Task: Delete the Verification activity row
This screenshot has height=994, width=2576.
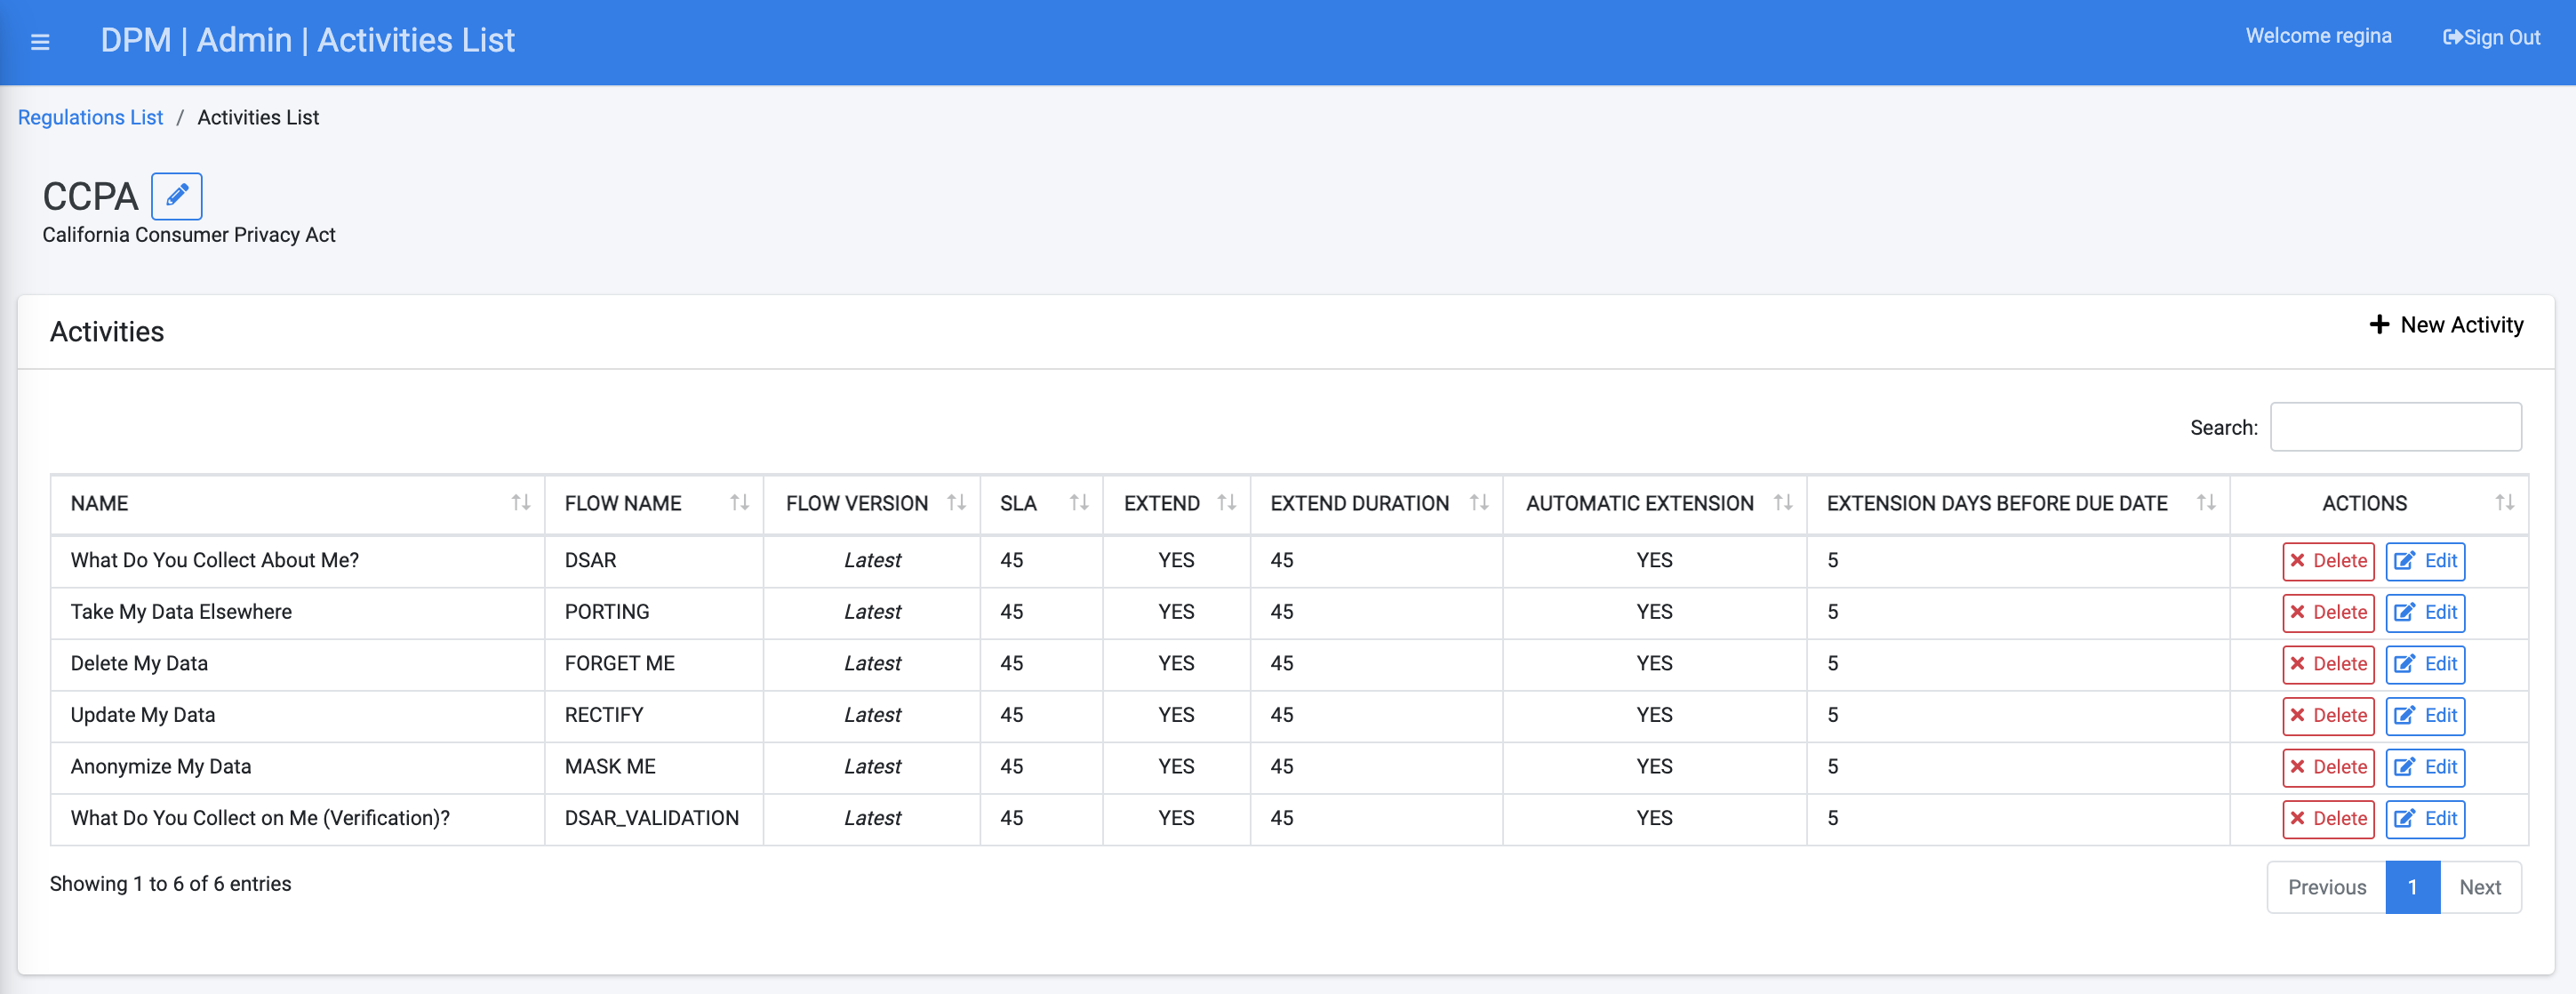Action: (x=2328, y=819)
